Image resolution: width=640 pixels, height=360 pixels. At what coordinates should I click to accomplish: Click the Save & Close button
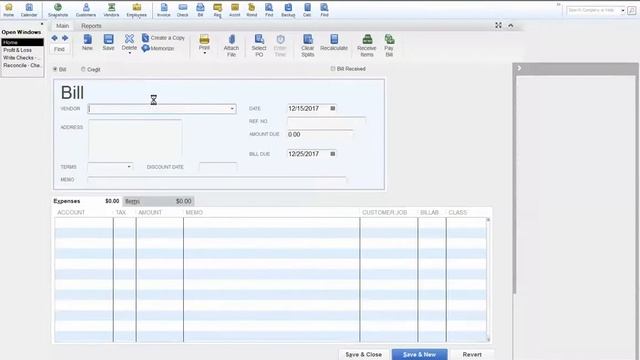tap(363, 354)
